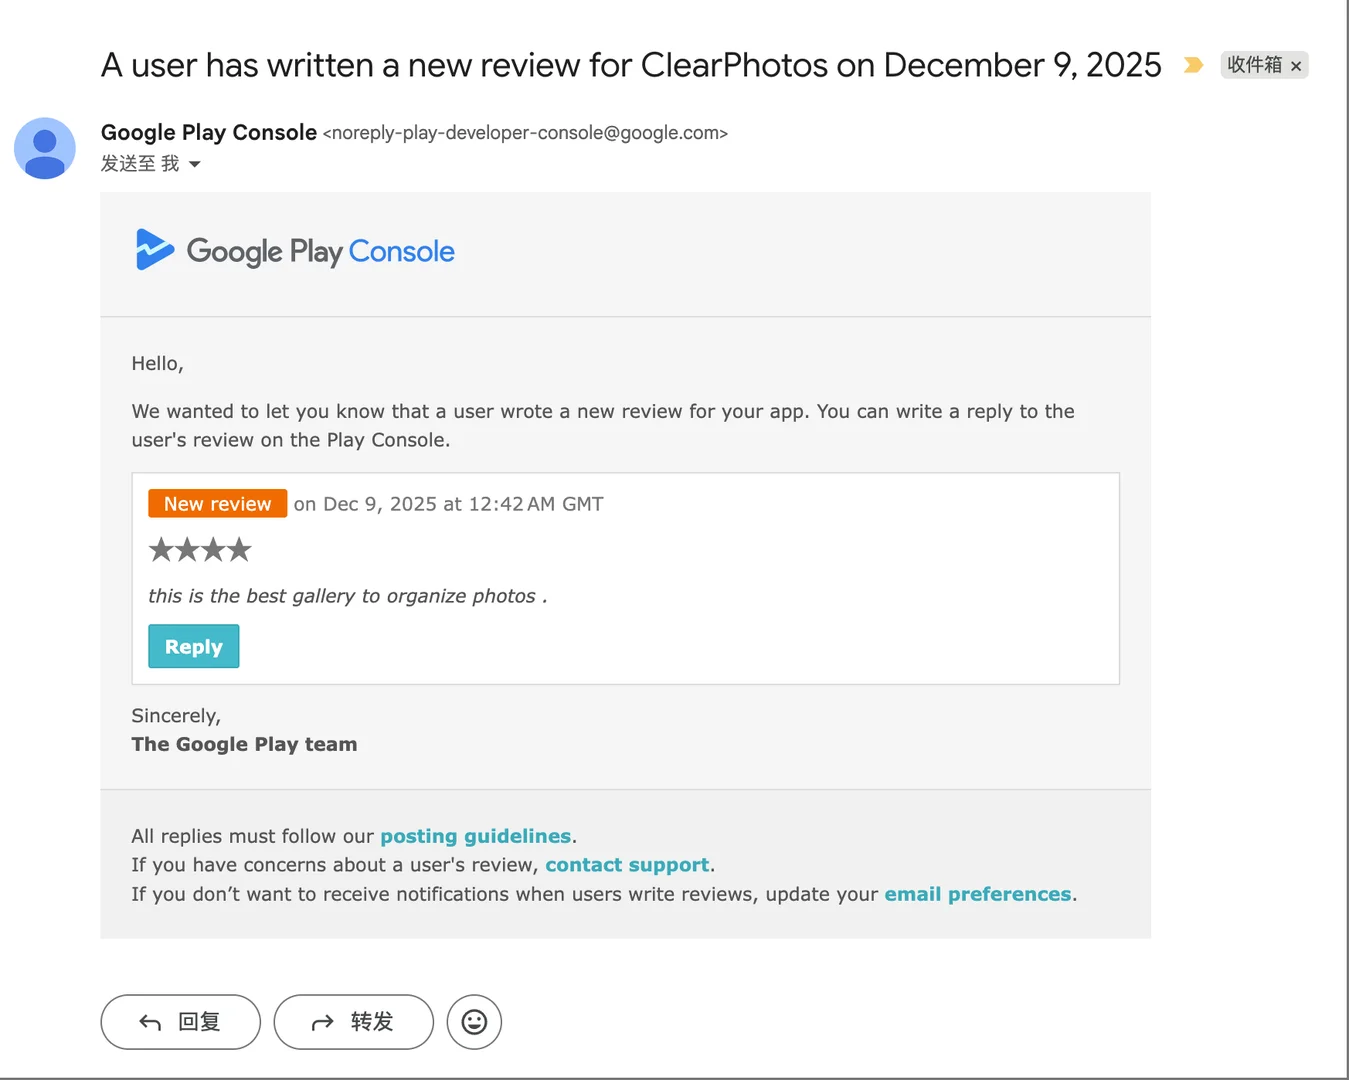Remove the 收件箱 label with the x

pyautogui.click(x=1296, y=66)
